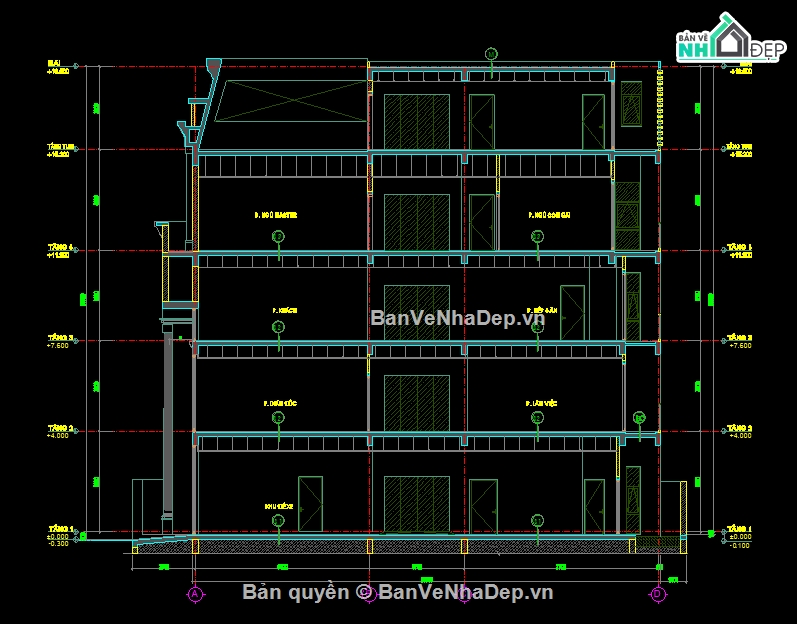Screen dimensions: 797x624
Task: Select the door beside KHU ĐỂ XE label
Action: click(310, 504)
